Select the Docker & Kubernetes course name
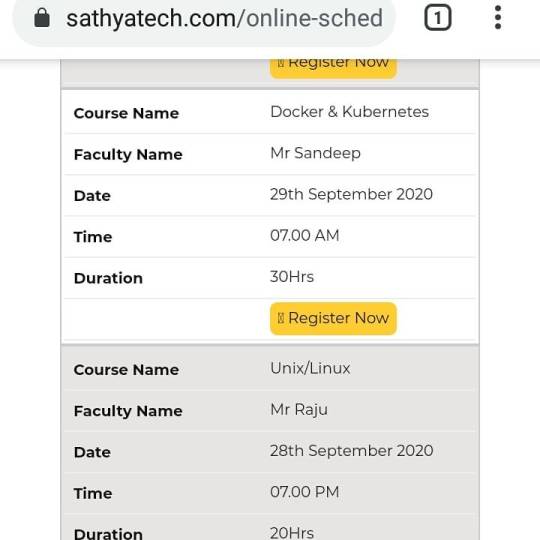Screen dimensions: 540x540 point(350,112)
